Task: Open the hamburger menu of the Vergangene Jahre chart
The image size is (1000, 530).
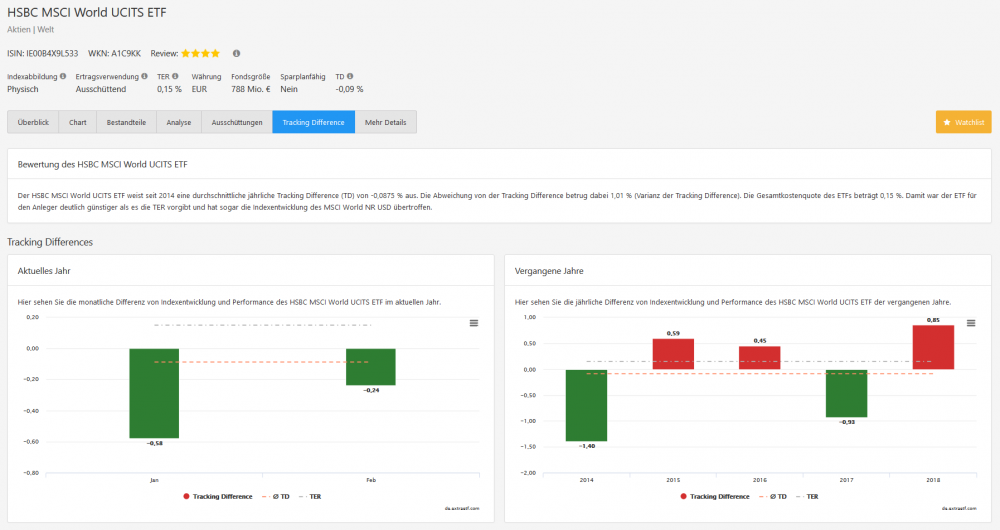Action: coord(970,322)
